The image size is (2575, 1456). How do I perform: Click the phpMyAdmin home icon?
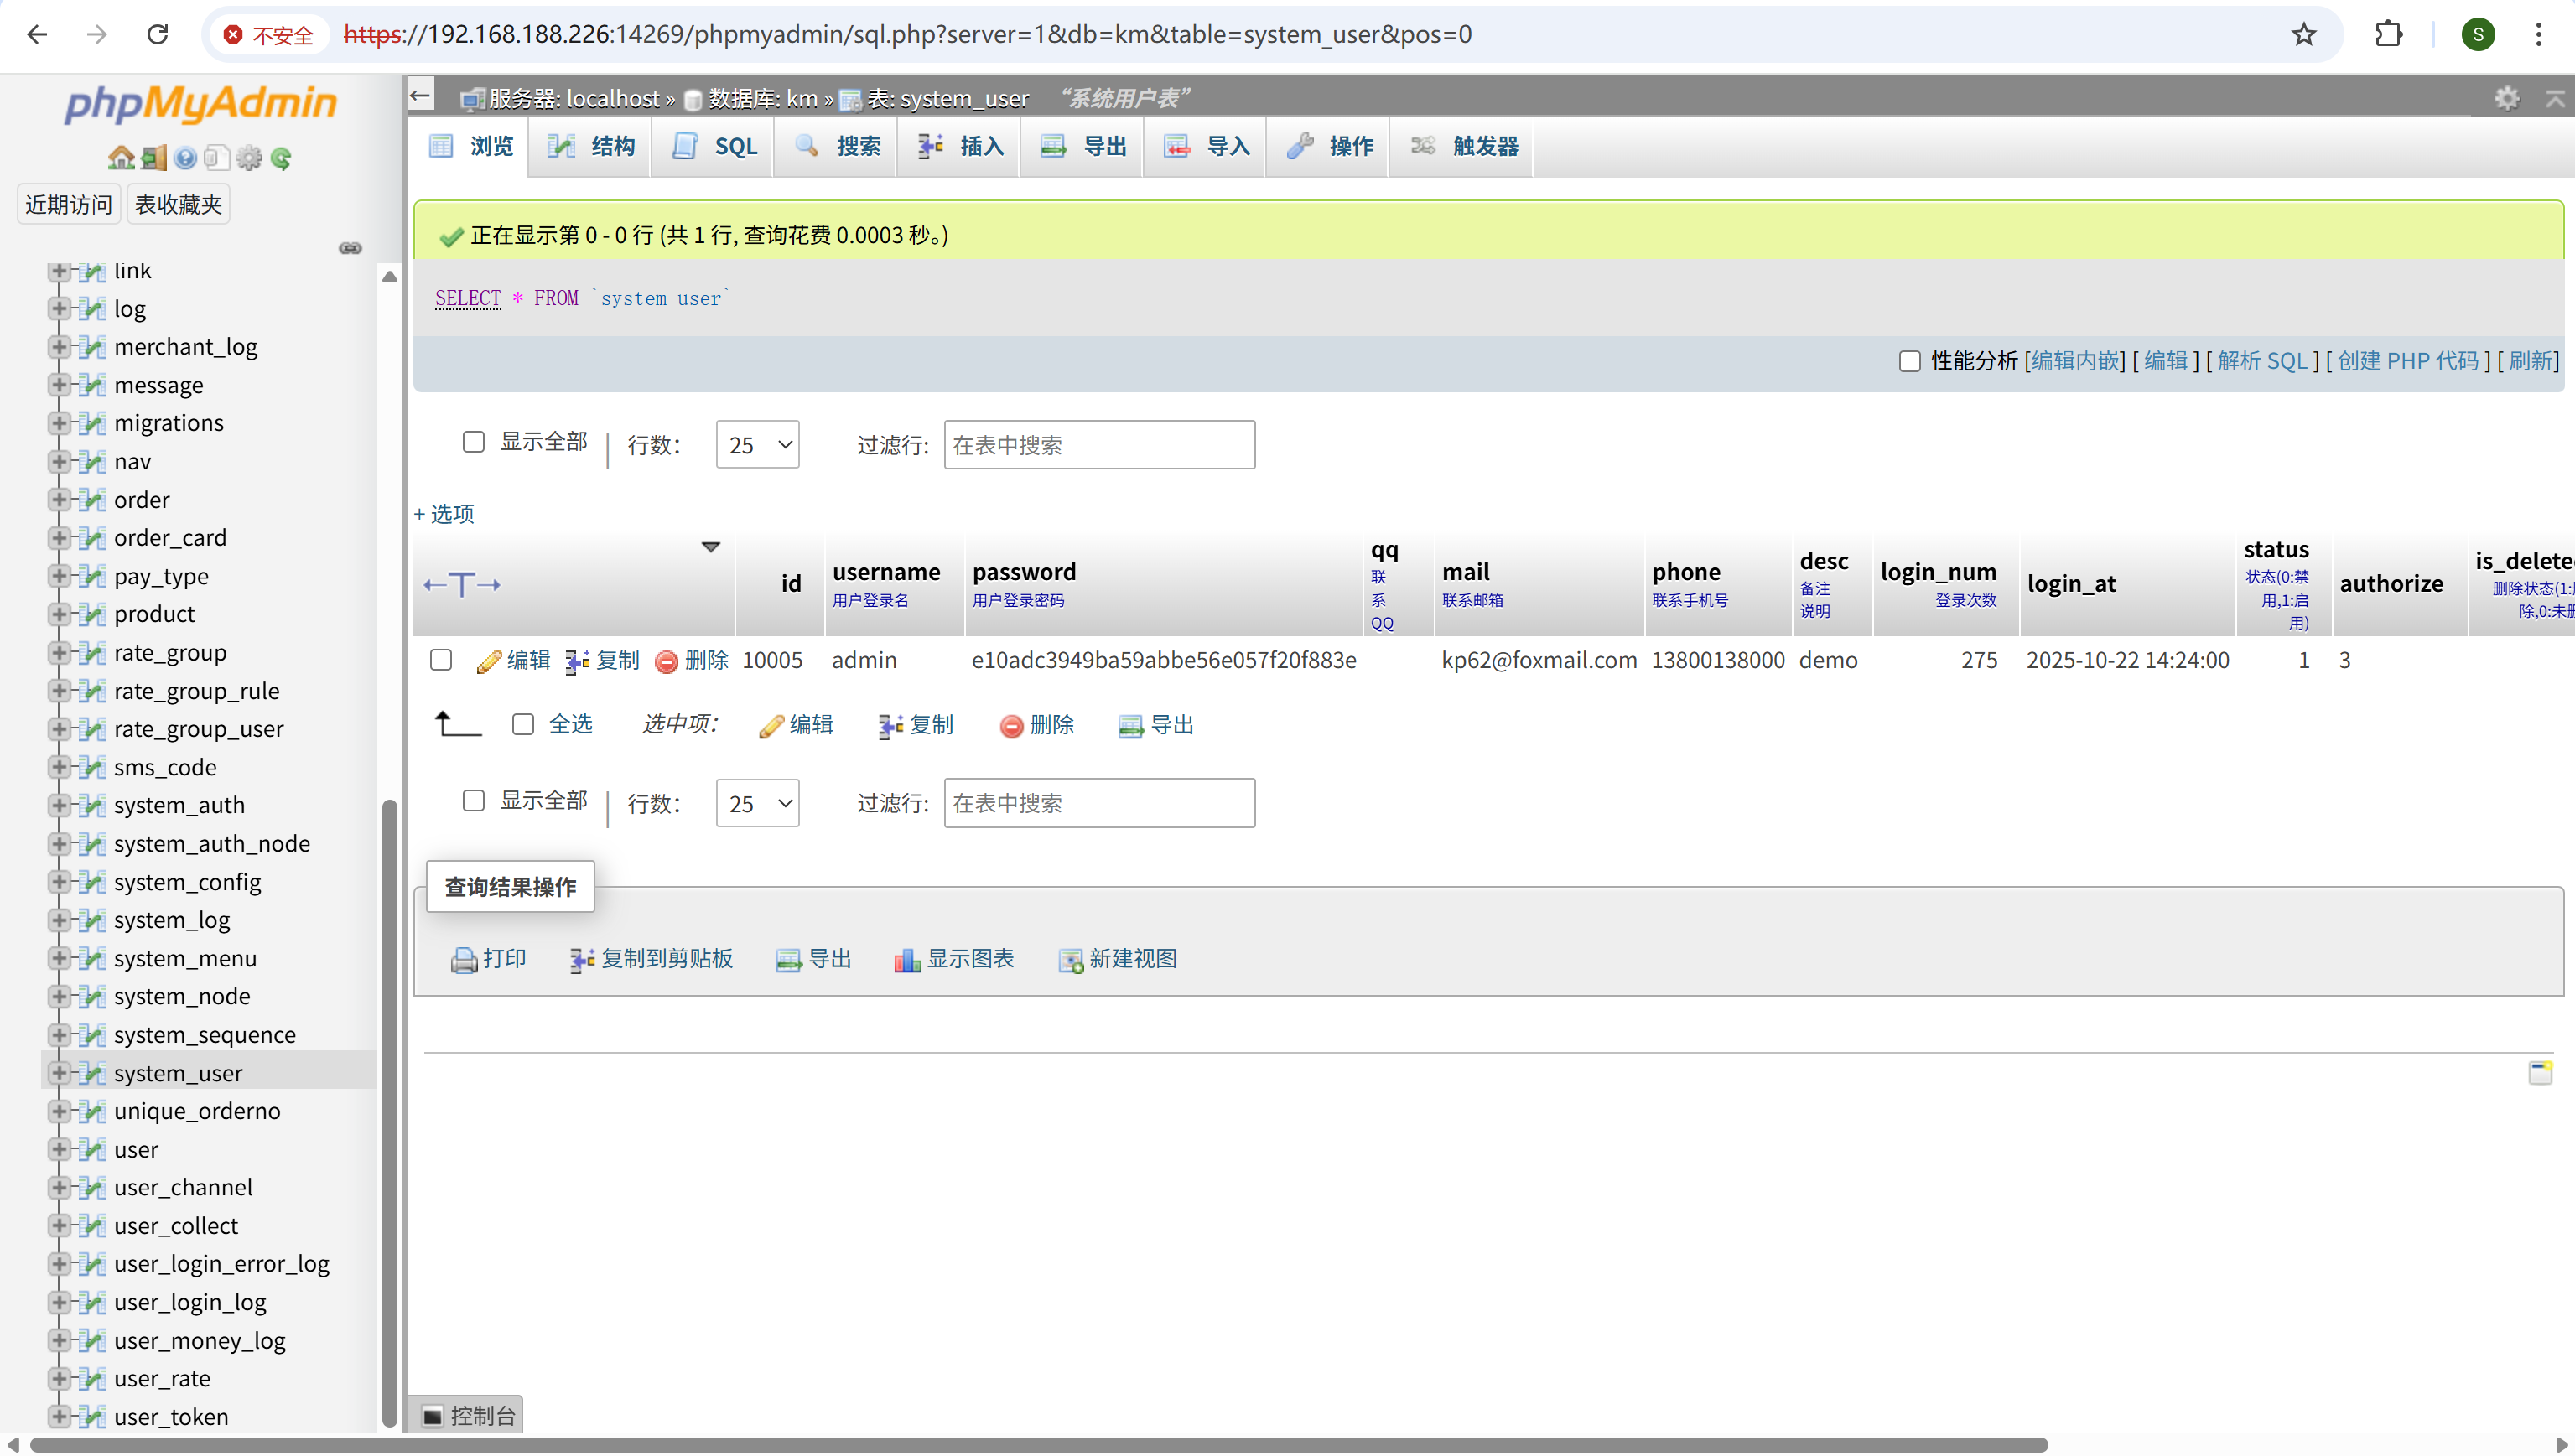click(121, 158)
